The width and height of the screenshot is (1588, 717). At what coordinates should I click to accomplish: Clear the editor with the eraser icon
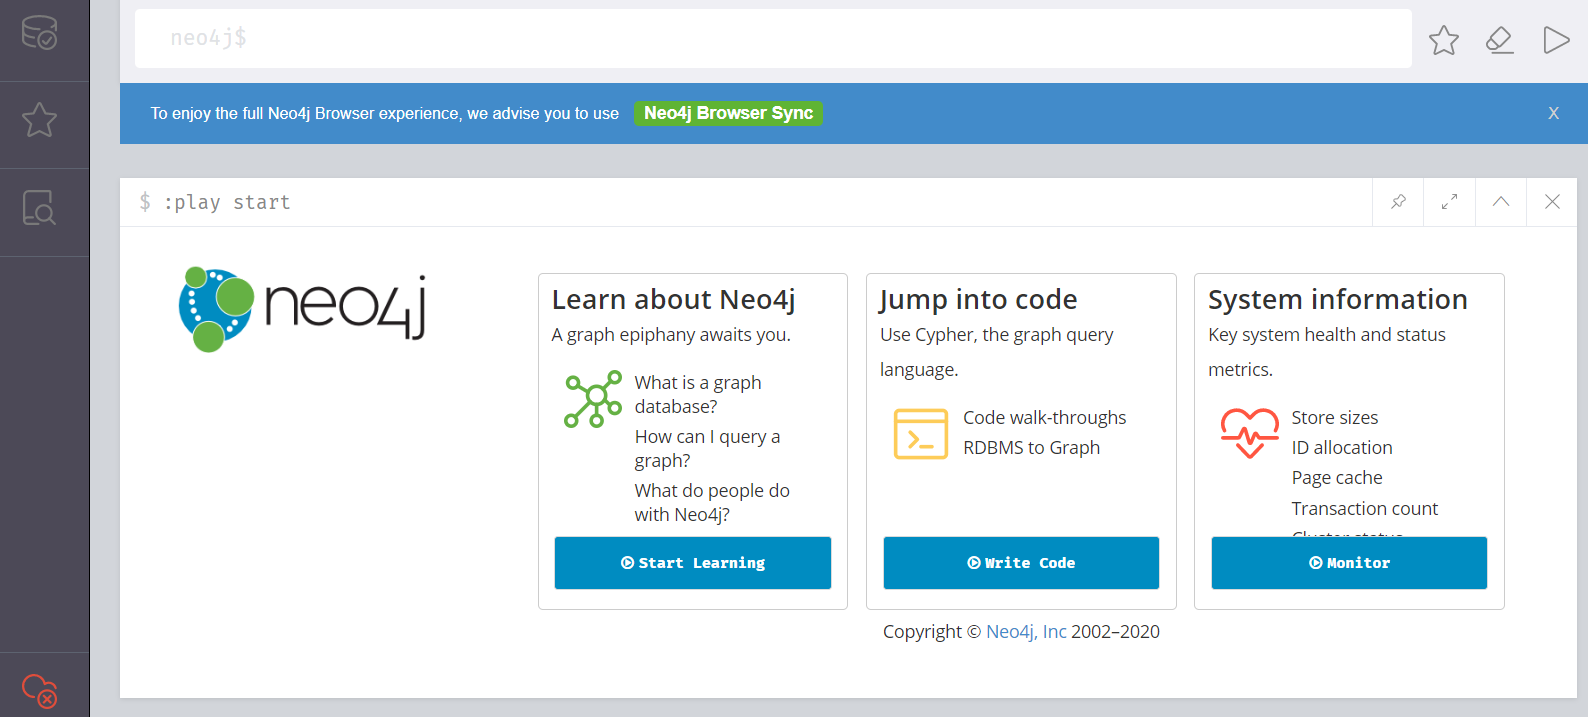(1499, 40)
